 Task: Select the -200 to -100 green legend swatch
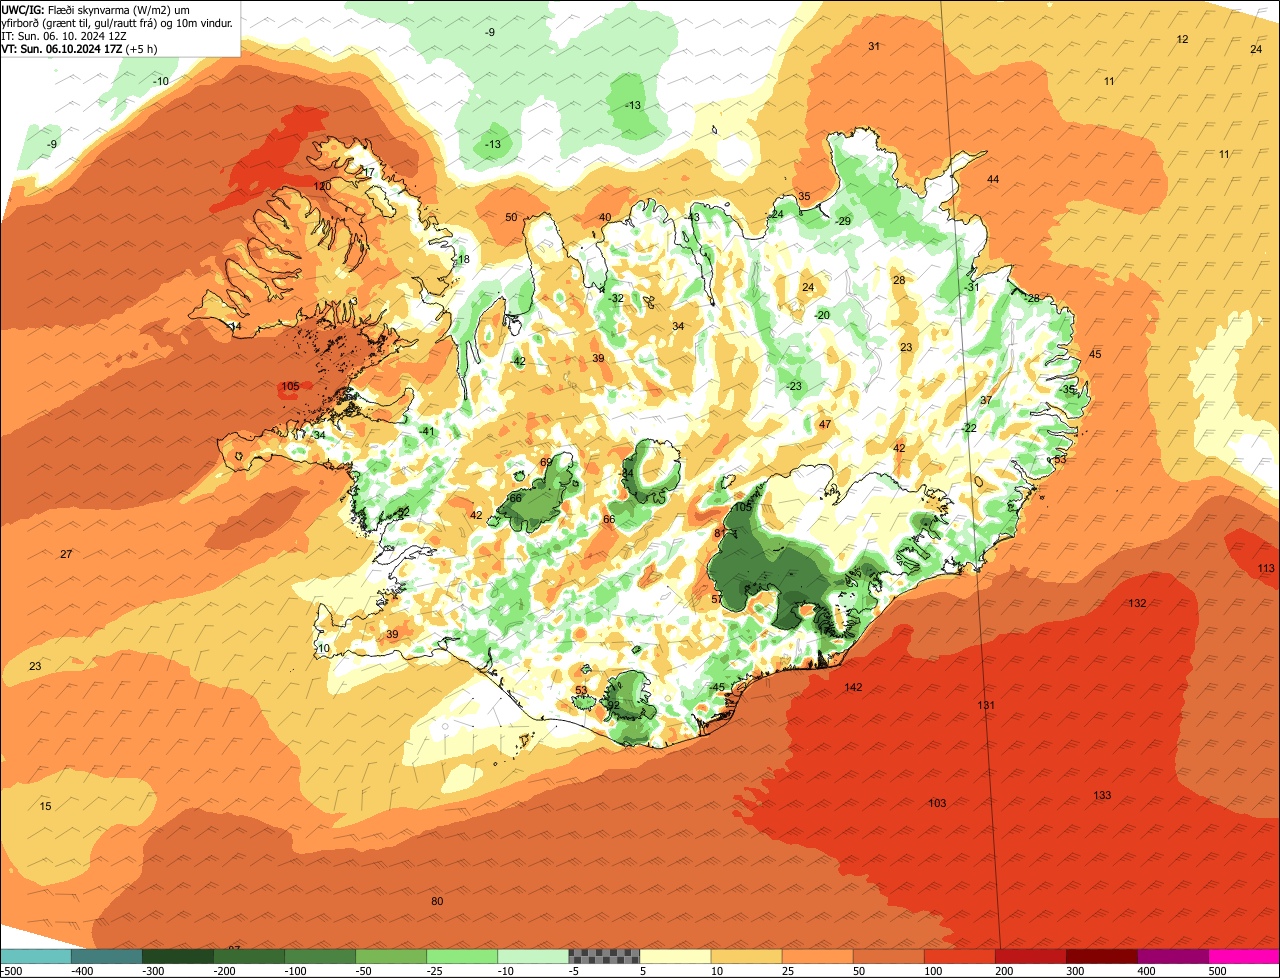(249, 956)
